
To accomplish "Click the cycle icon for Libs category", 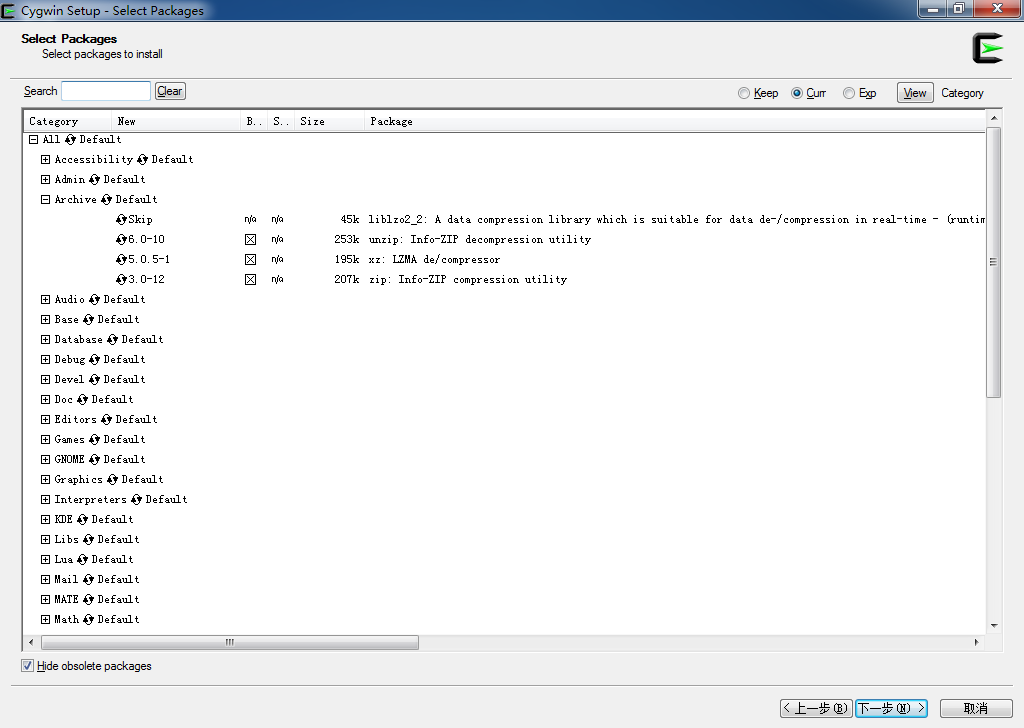I will (88, 540).
